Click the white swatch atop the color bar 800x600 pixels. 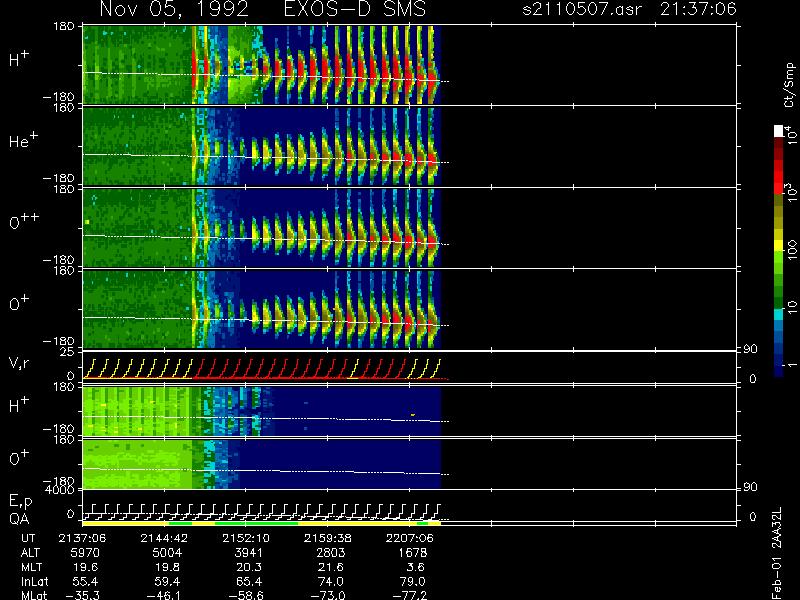[779, 131]
